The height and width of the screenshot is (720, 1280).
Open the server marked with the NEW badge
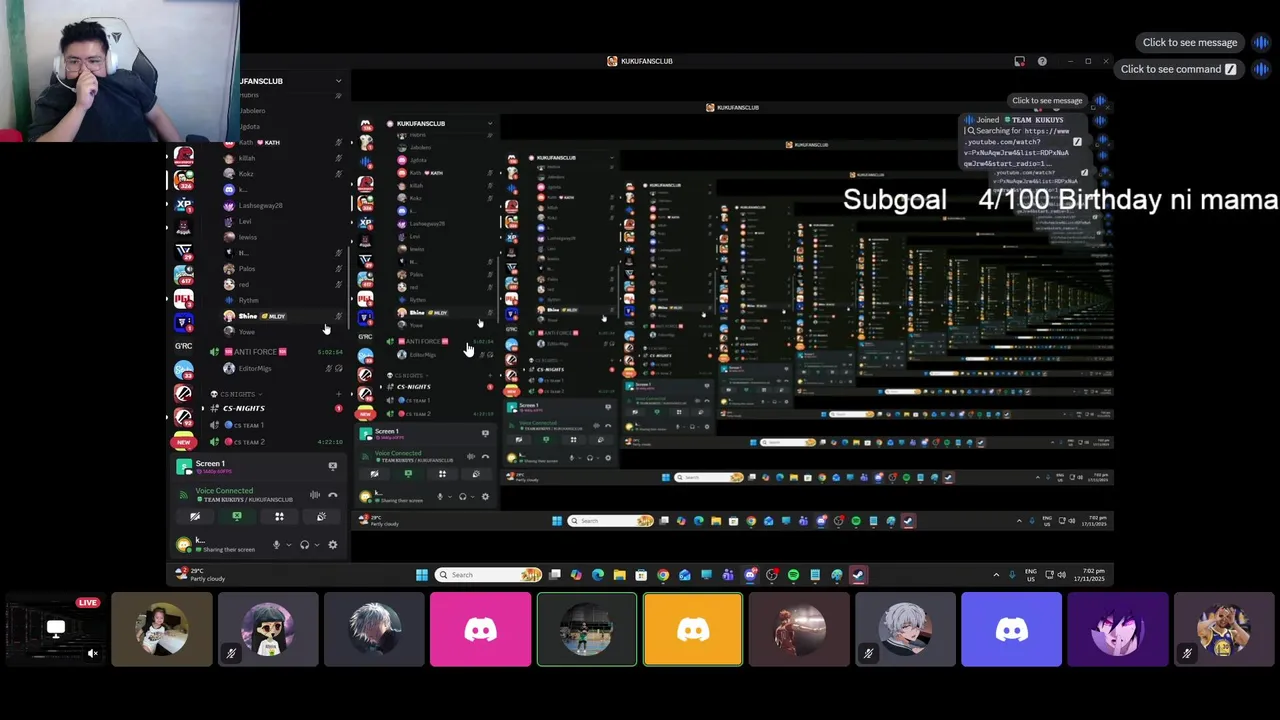(183, 440)
